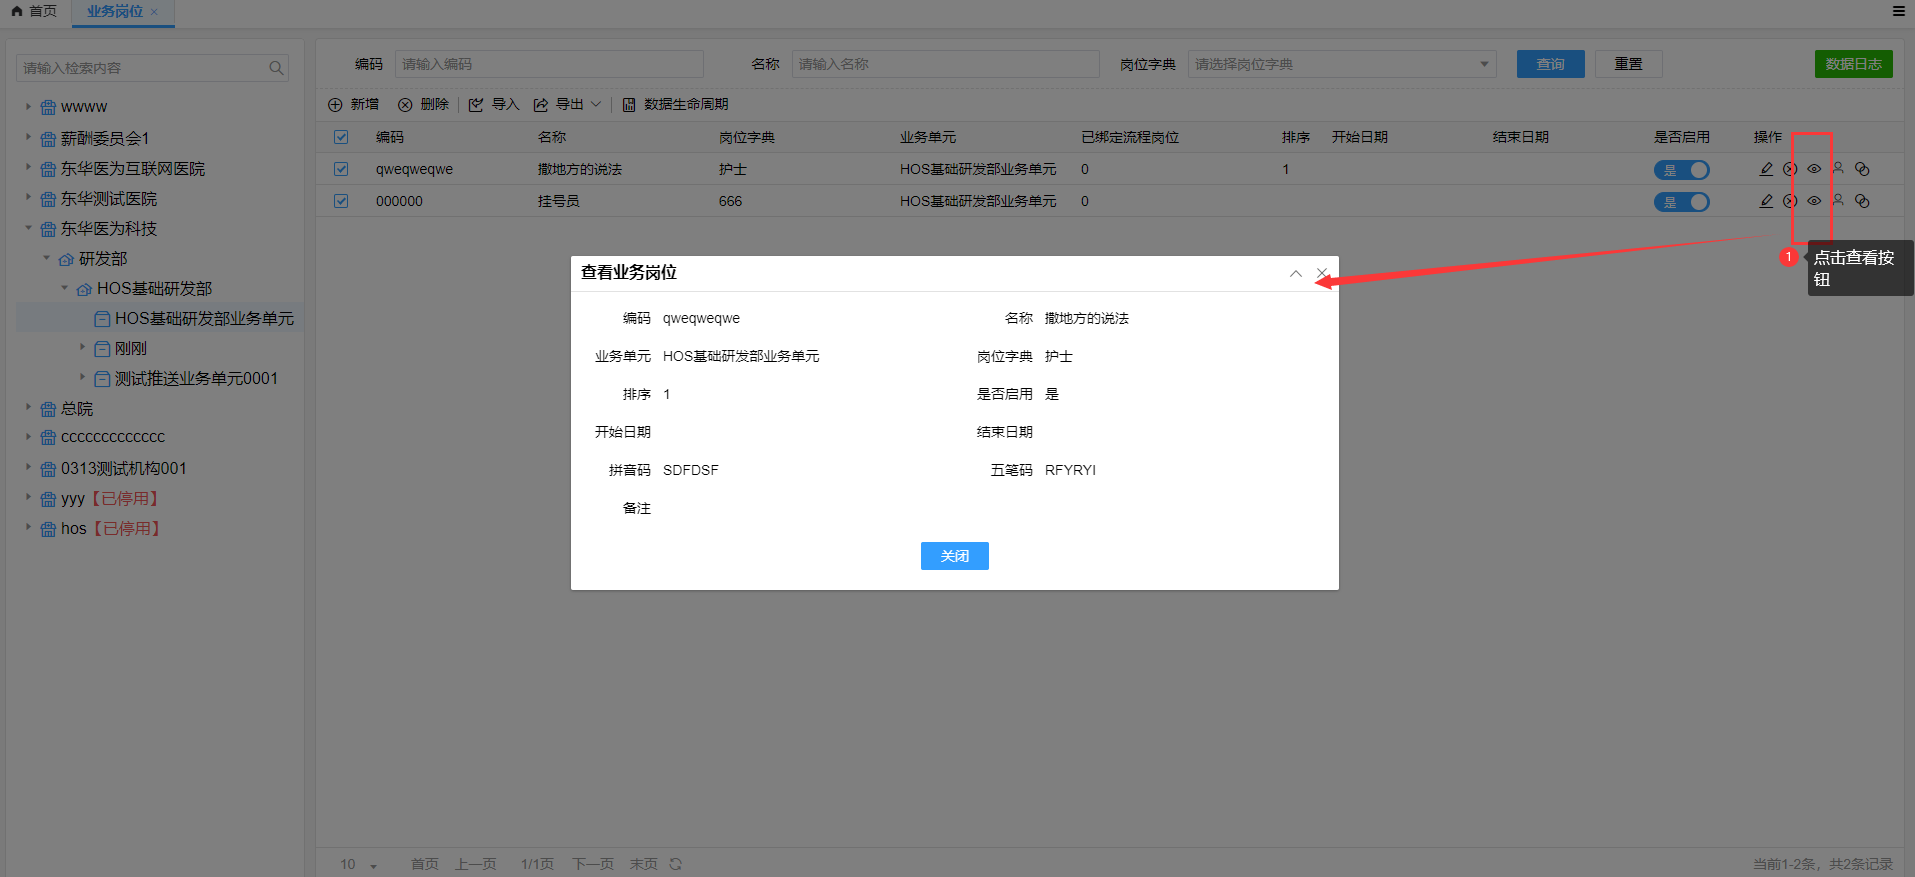Screen dimensions: 1915x877
Task: Expand the 东华医为互联网医院 tree node
Action: click(28, 168)
